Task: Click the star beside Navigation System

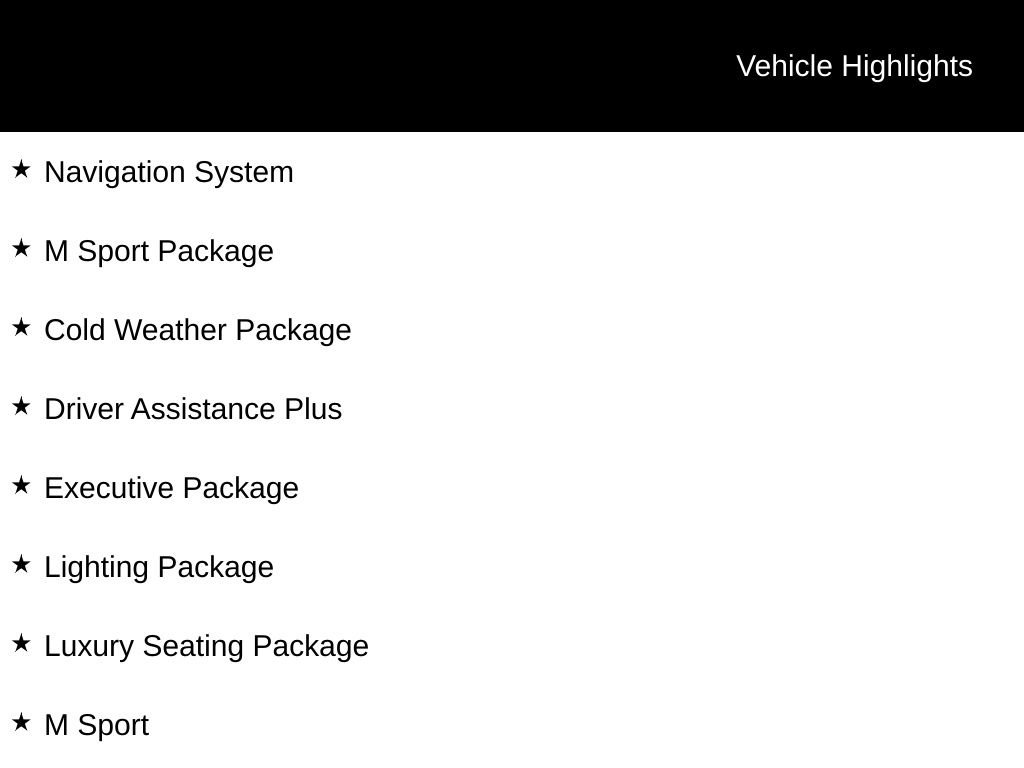Action: coord(21,170)
